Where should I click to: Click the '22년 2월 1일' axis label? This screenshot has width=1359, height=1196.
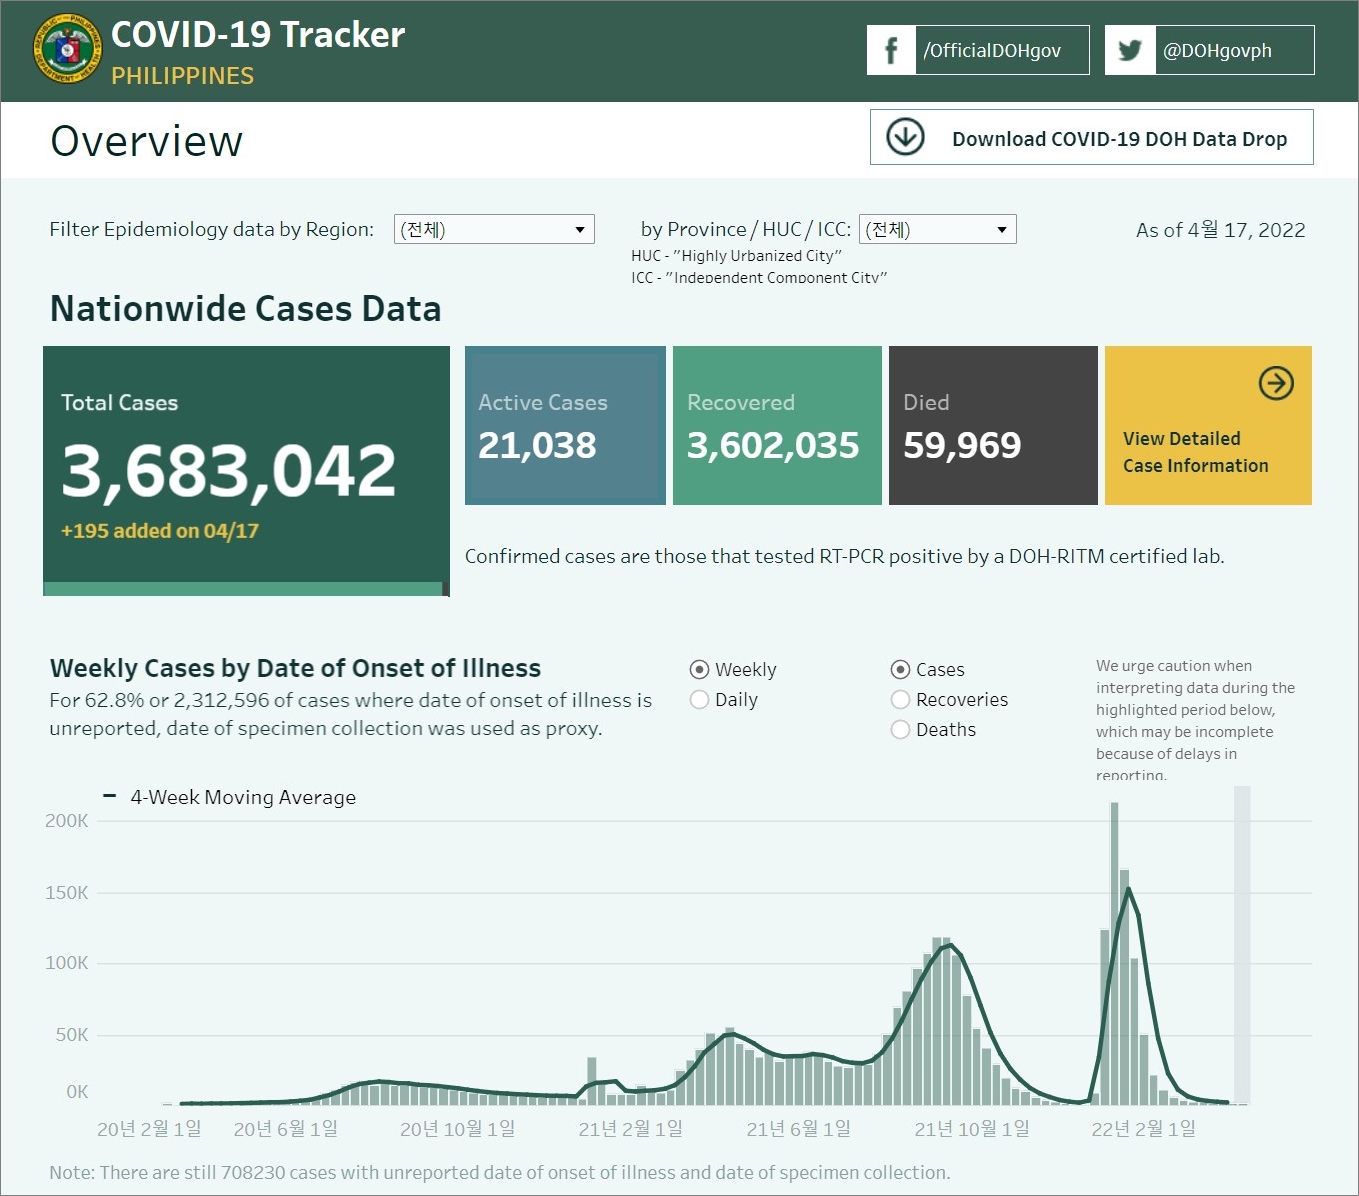coord(1144,1129)
